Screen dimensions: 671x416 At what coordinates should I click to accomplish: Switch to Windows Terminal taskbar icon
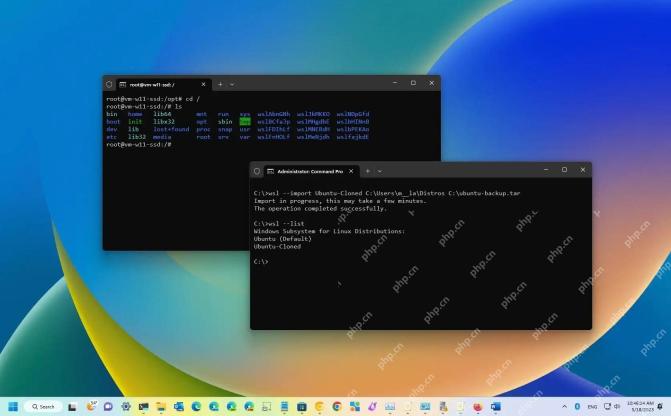click(143, 406)
